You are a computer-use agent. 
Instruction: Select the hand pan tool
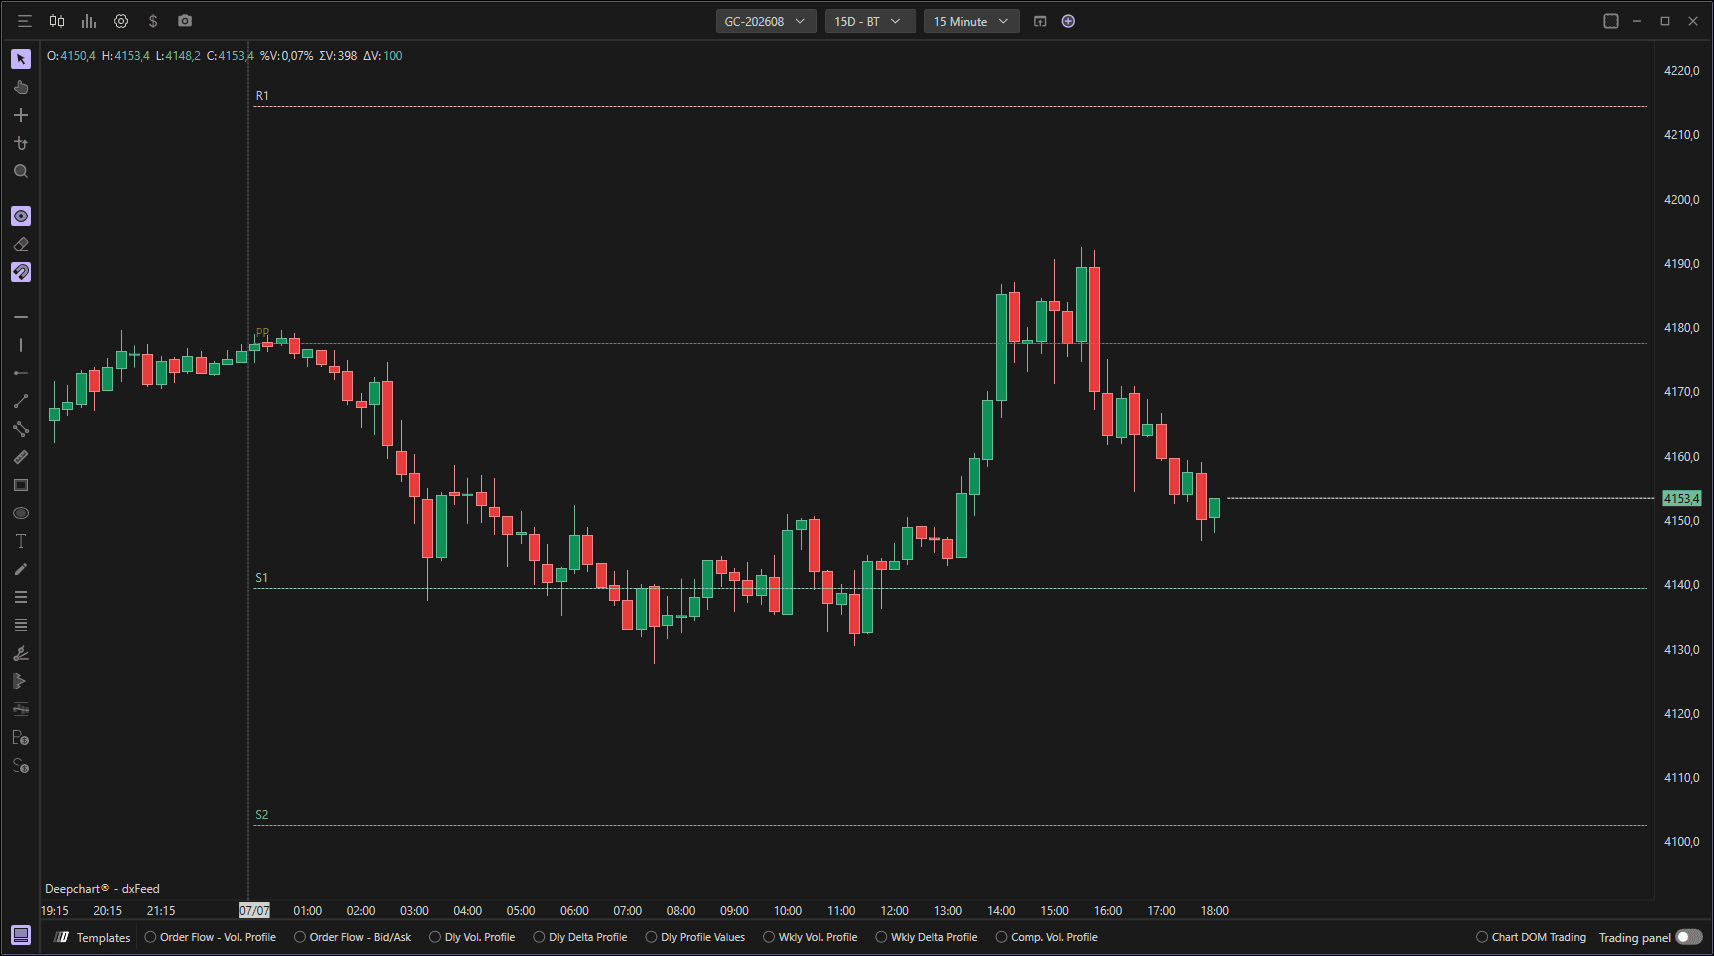(x=21, y=87)
